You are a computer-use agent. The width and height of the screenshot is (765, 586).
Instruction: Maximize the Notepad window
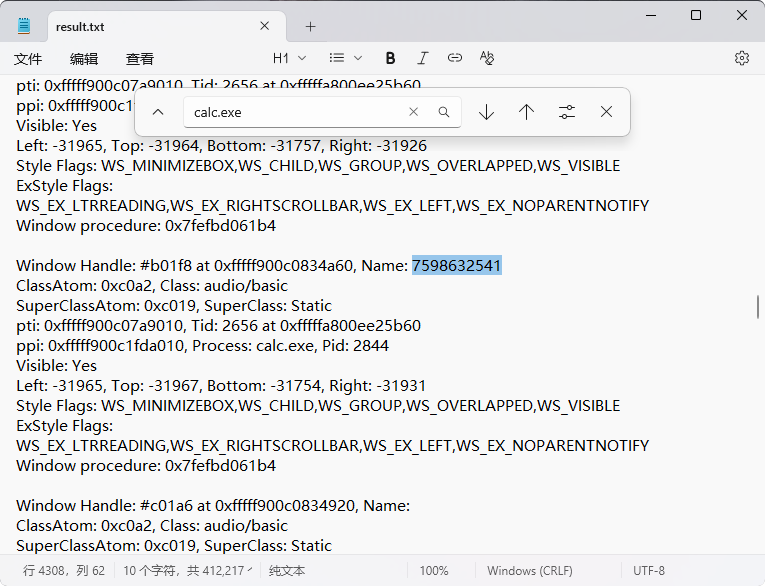pos(696,15)
